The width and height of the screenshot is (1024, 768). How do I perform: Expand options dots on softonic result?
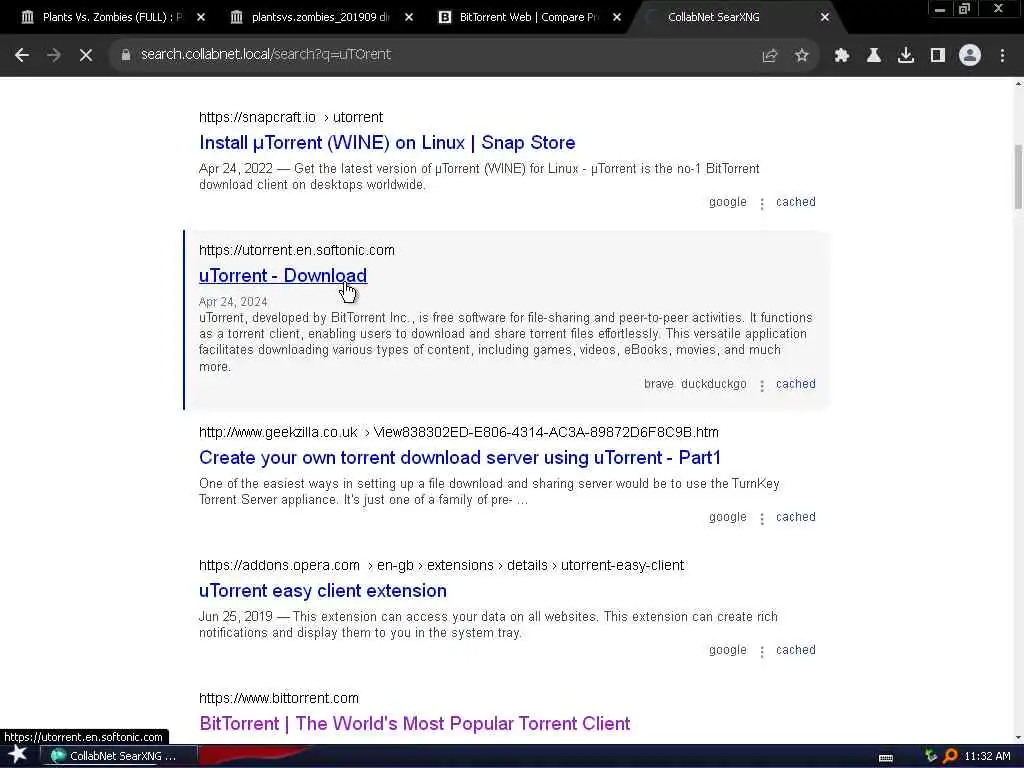[761, 386]
